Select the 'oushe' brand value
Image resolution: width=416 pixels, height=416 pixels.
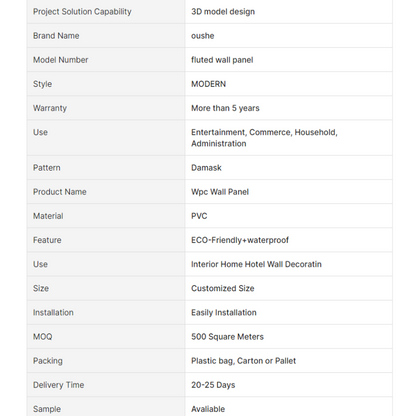[202, 36]
